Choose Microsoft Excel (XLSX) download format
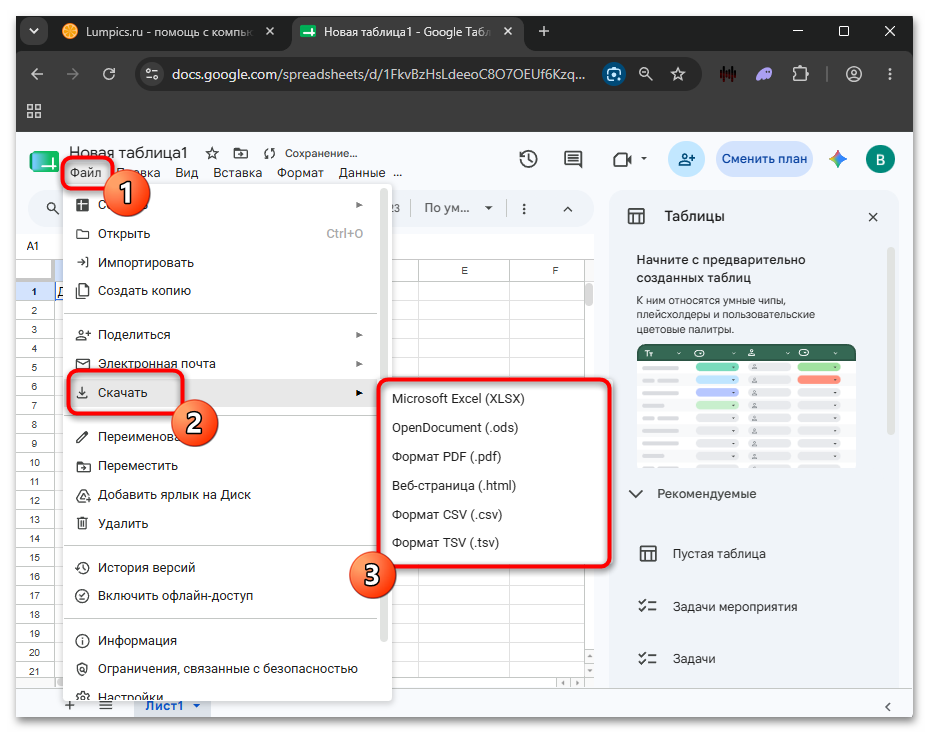This screenshot has height=733, width=929. point(458,399)
